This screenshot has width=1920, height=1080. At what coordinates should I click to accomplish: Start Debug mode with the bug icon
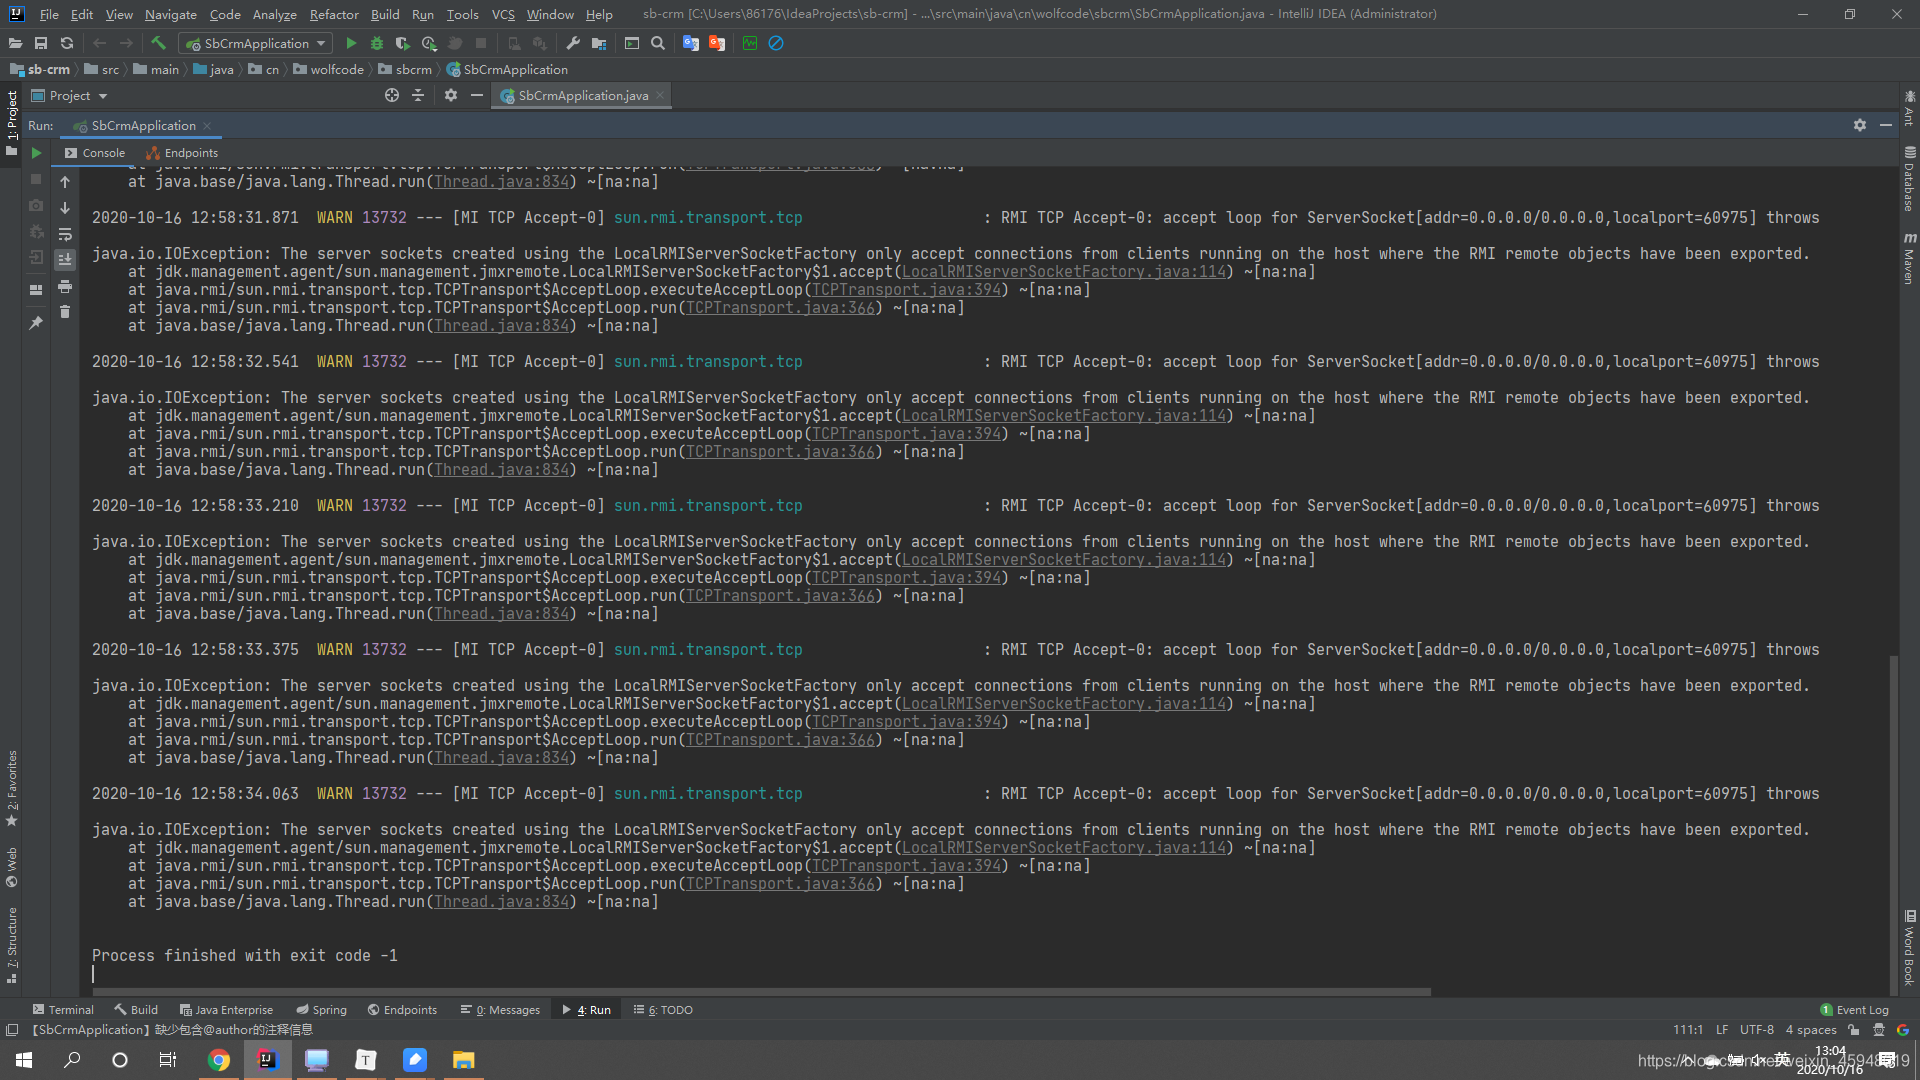(377, 43)
